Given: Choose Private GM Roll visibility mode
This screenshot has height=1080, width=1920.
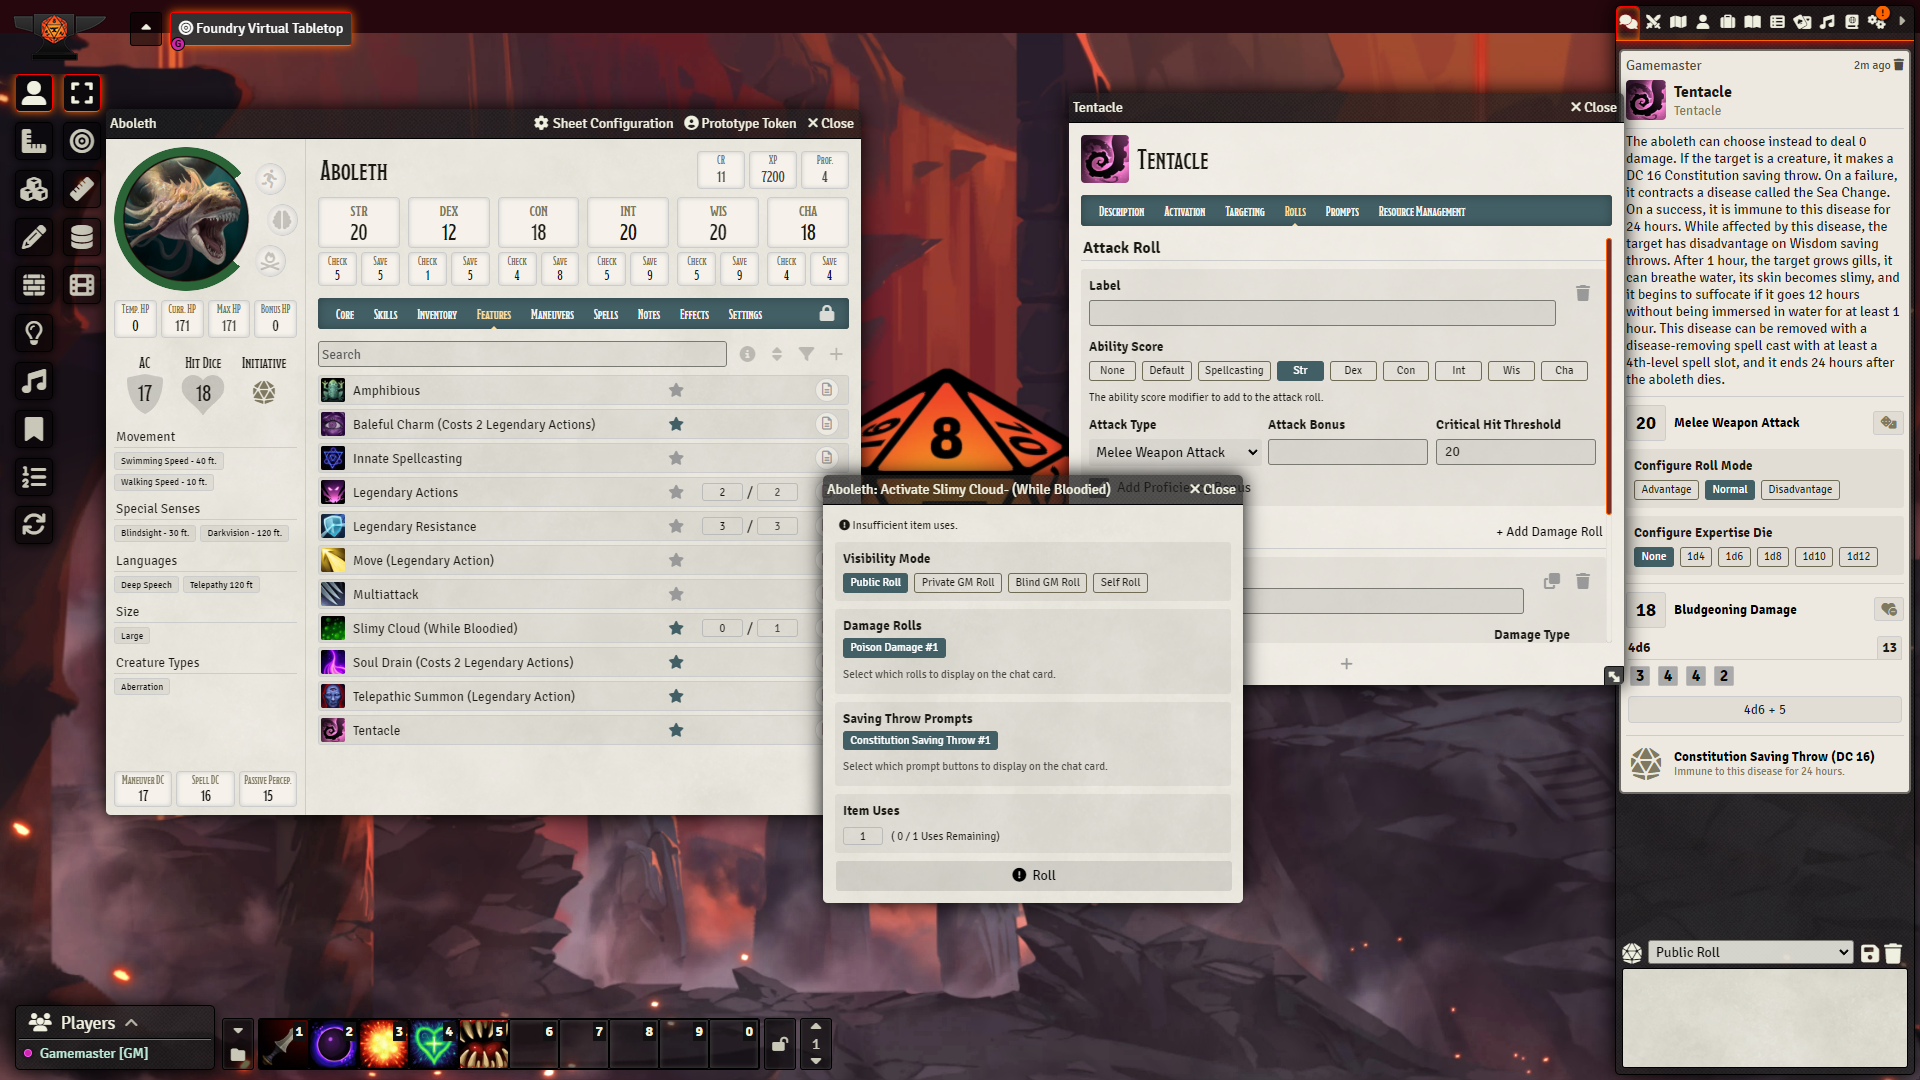Looking at the screenshot, I should (x=957, y=583).
